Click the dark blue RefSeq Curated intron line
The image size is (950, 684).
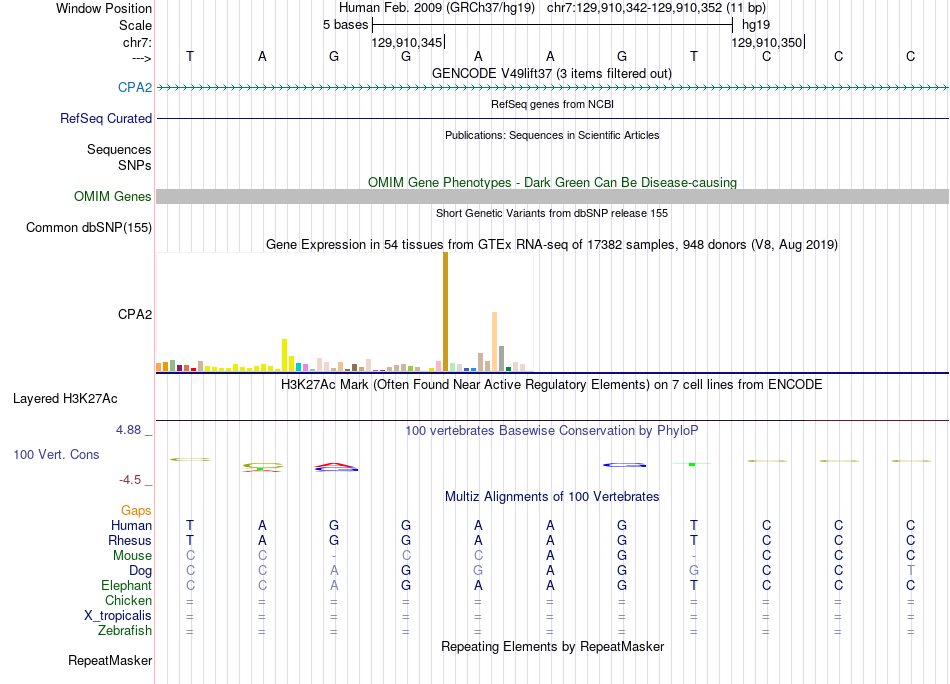(x=552, y=118)
